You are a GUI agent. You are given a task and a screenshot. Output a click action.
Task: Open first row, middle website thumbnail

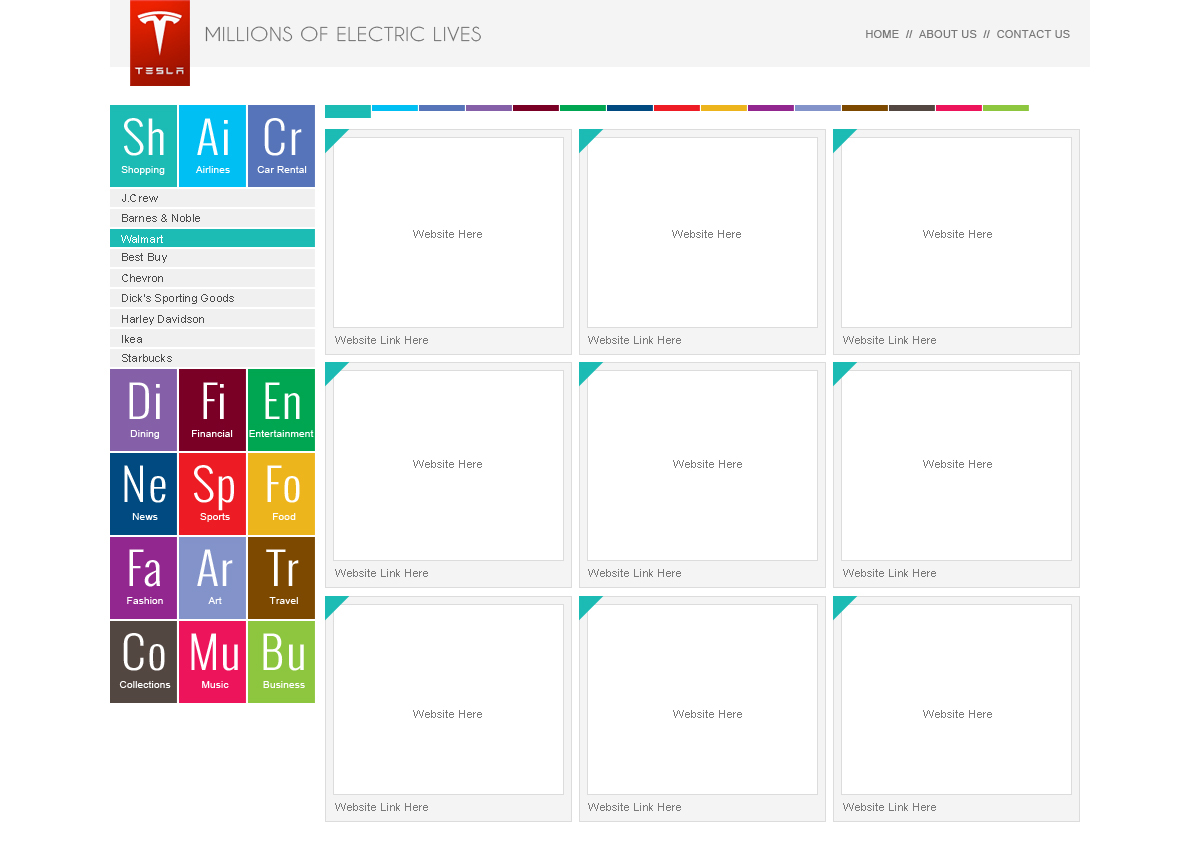tap(702, 232)
